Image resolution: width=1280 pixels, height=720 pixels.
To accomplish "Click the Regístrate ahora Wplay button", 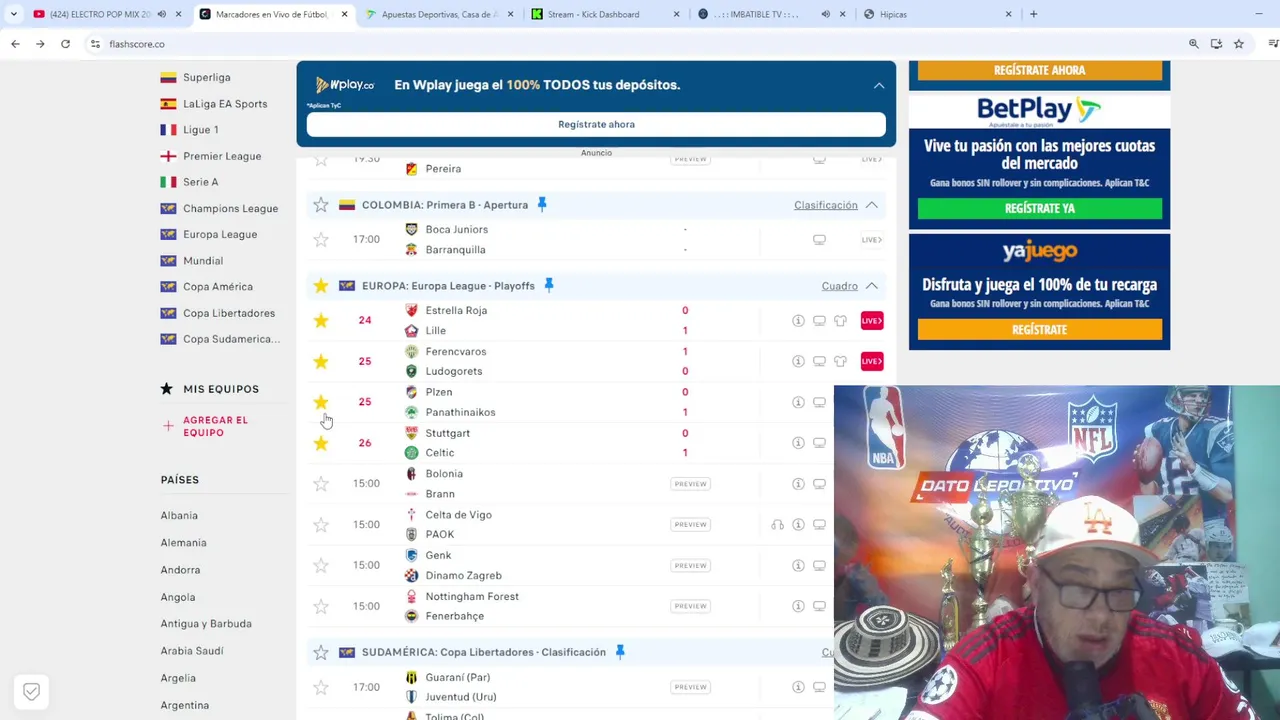I will tap(596, 124).
